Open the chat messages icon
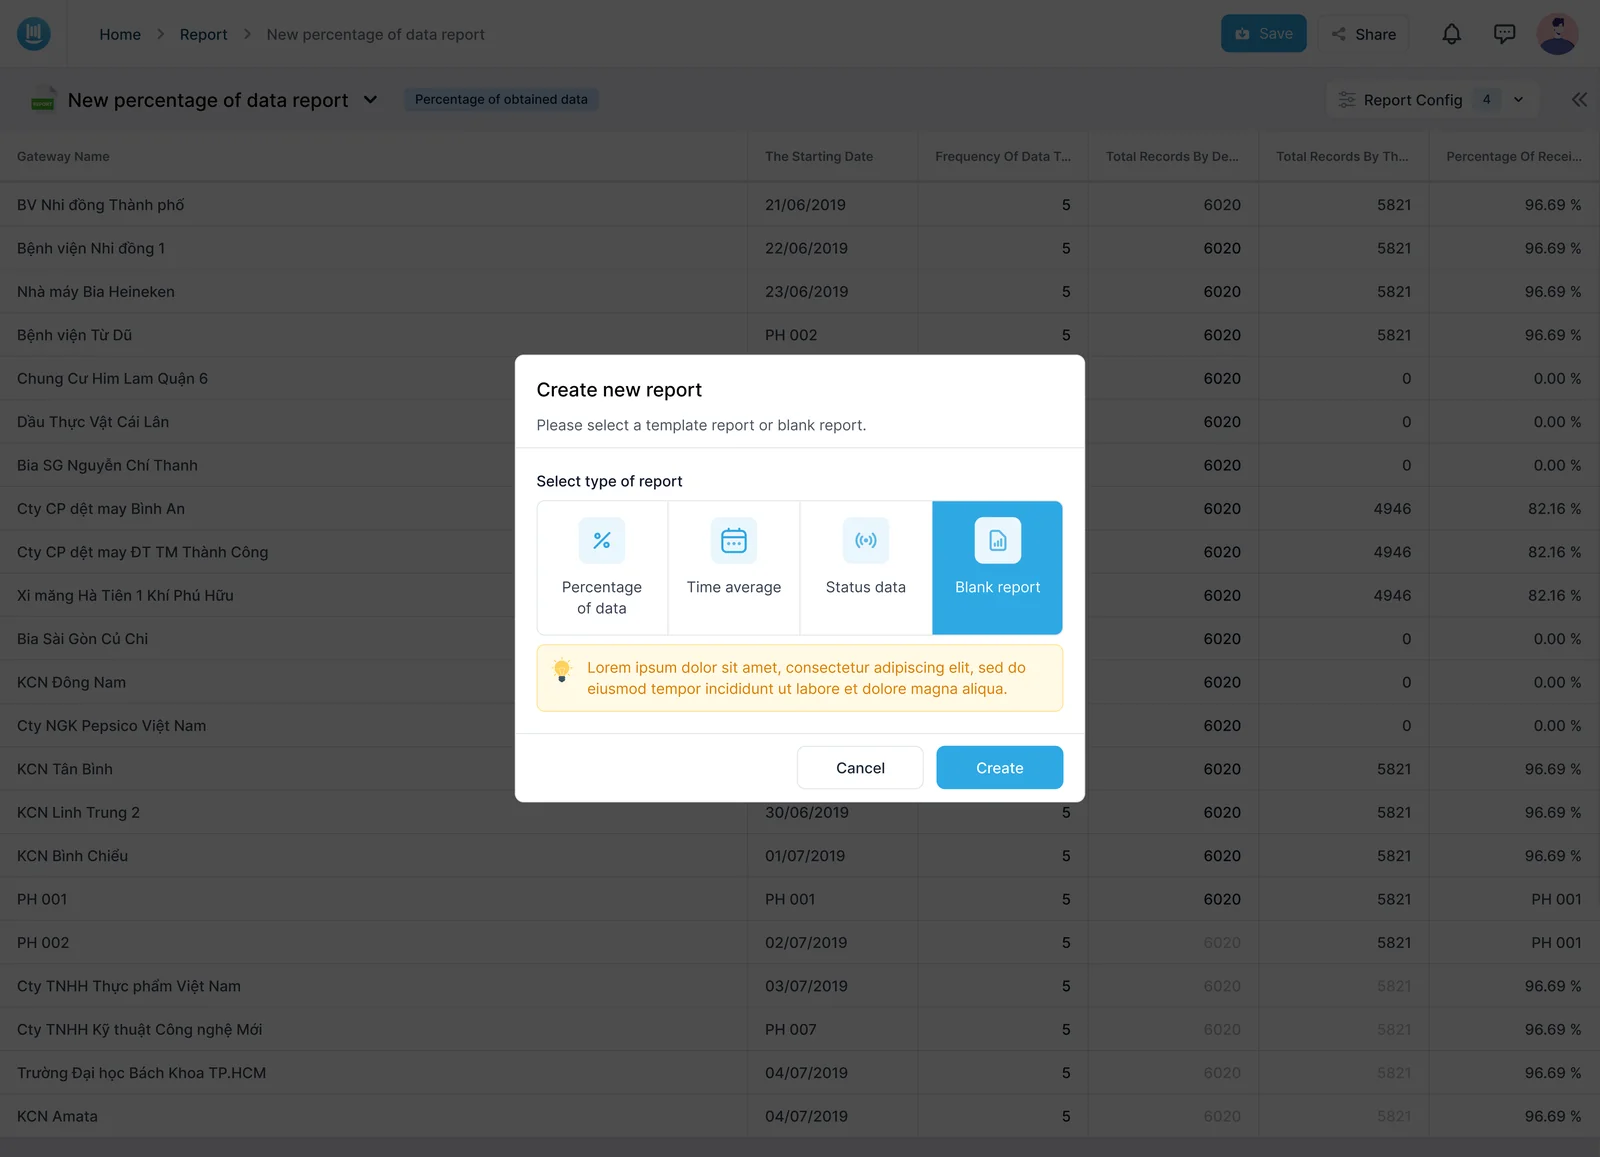The height and width of the screenshot is (1157, 1600). [1504, 34]
